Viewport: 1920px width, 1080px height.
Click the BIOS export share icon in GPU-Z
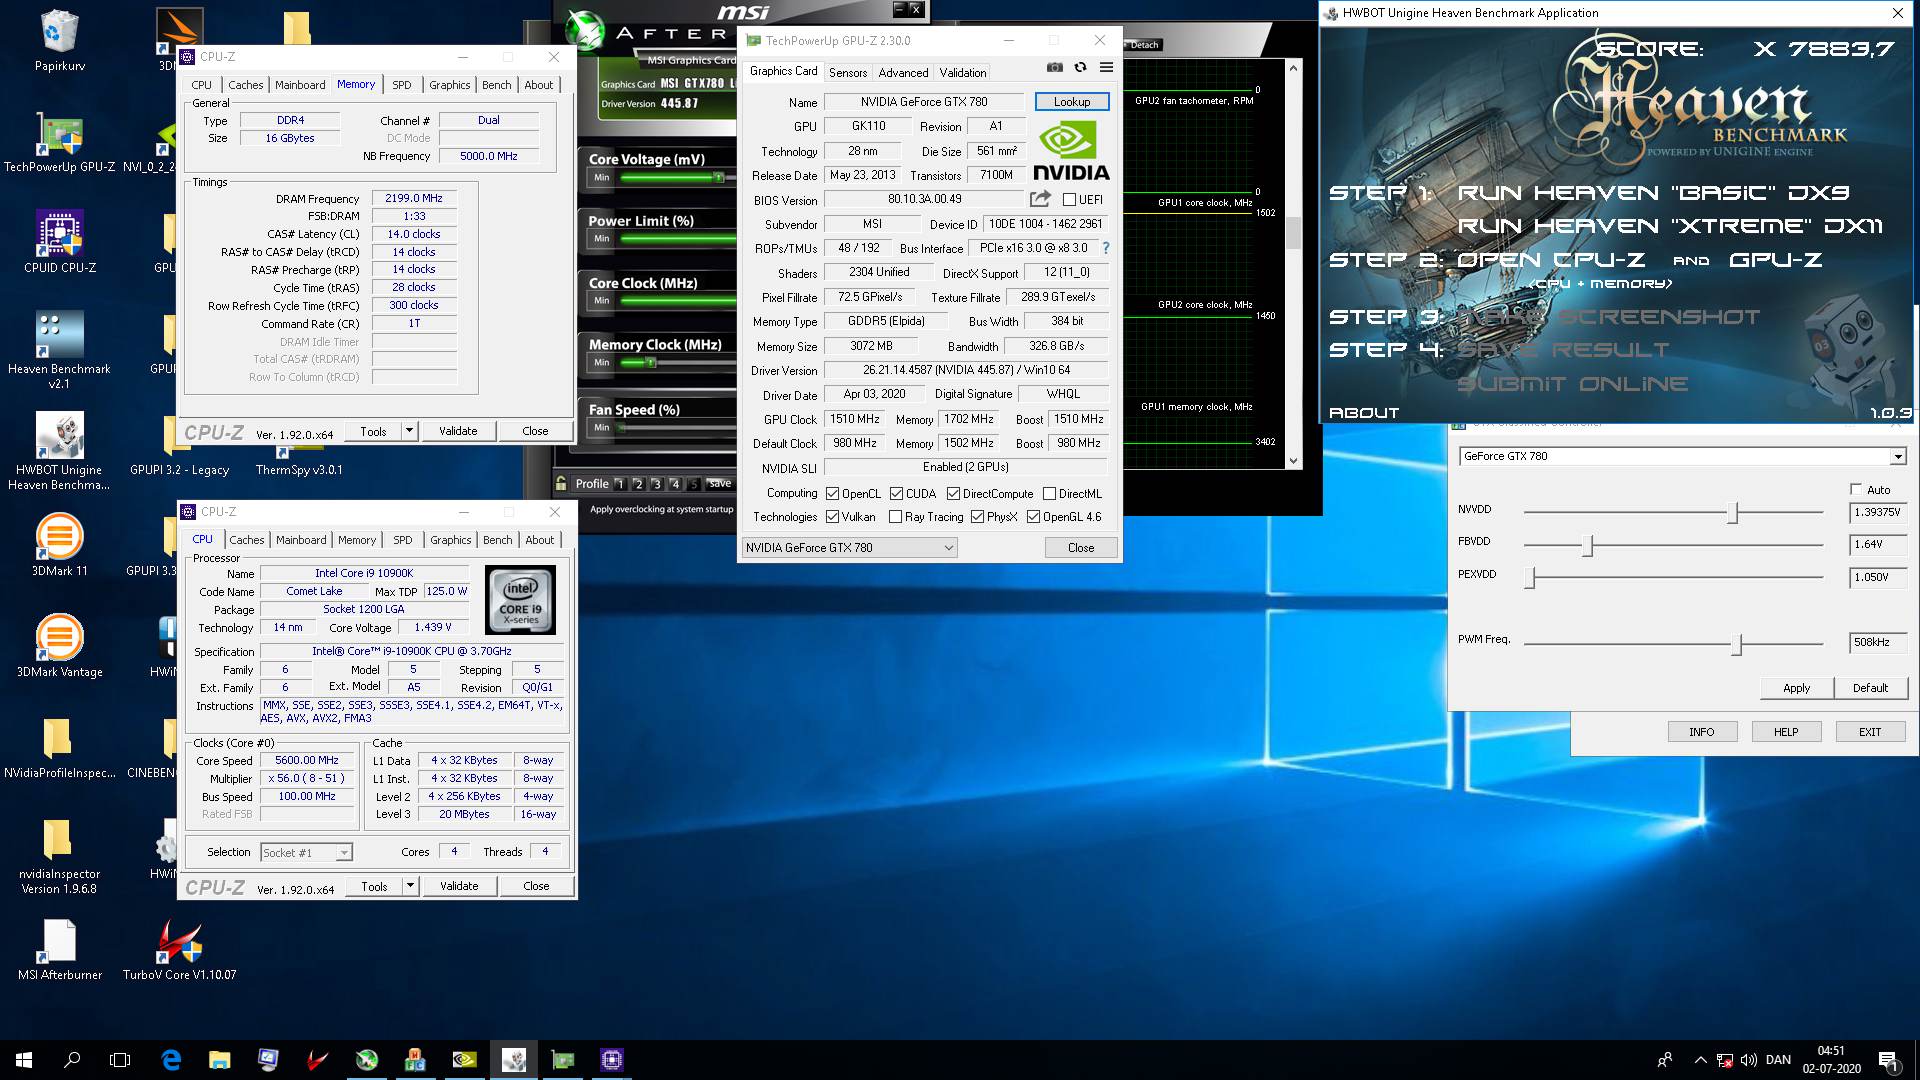[1040, 199]
